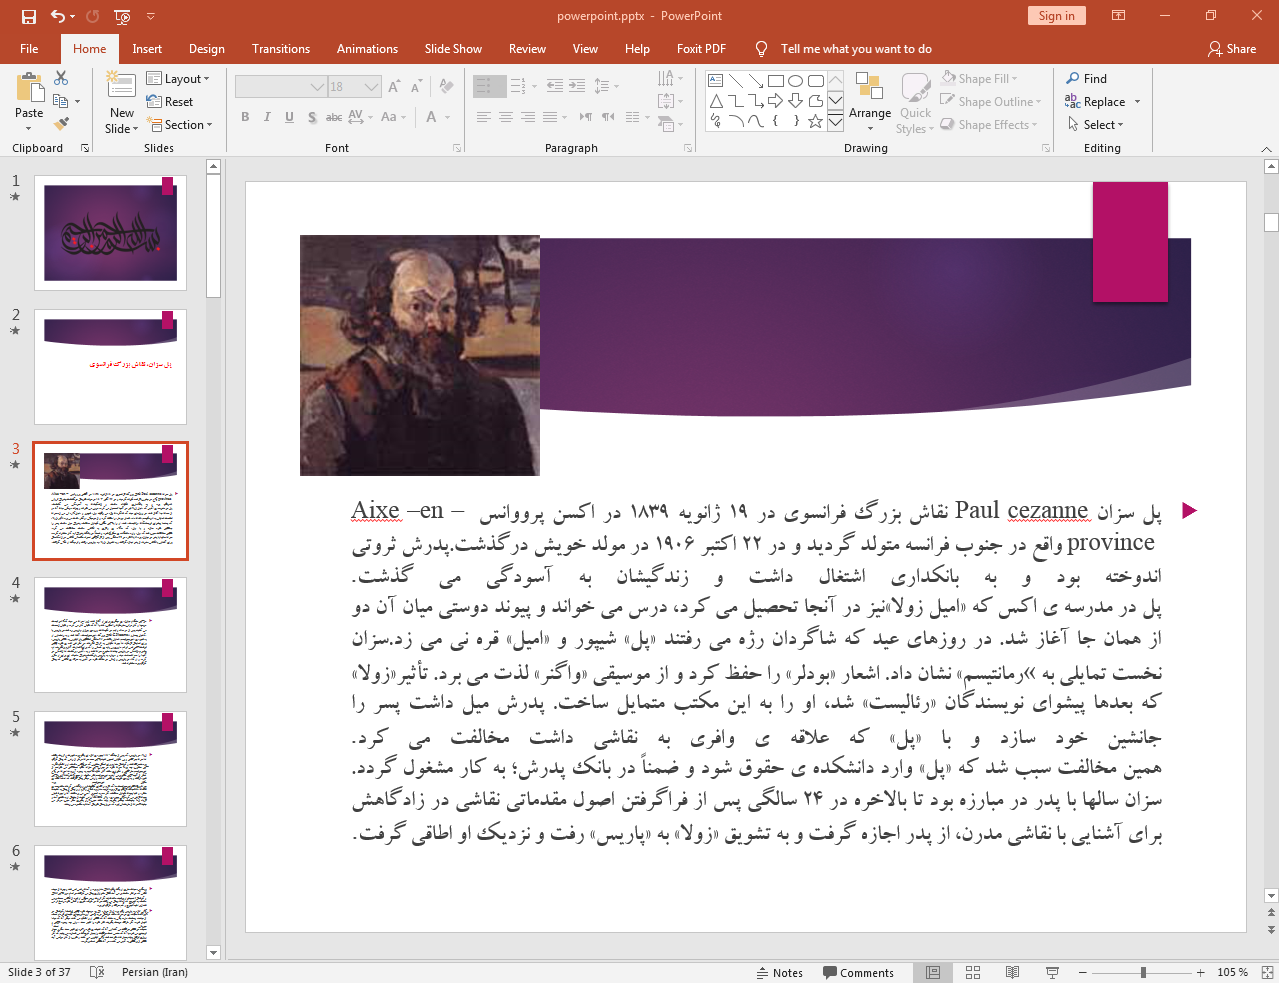Viewport: 1279px width, 983px height.
Task: Open spell check icon in status bar
Action: click(97, 972)
